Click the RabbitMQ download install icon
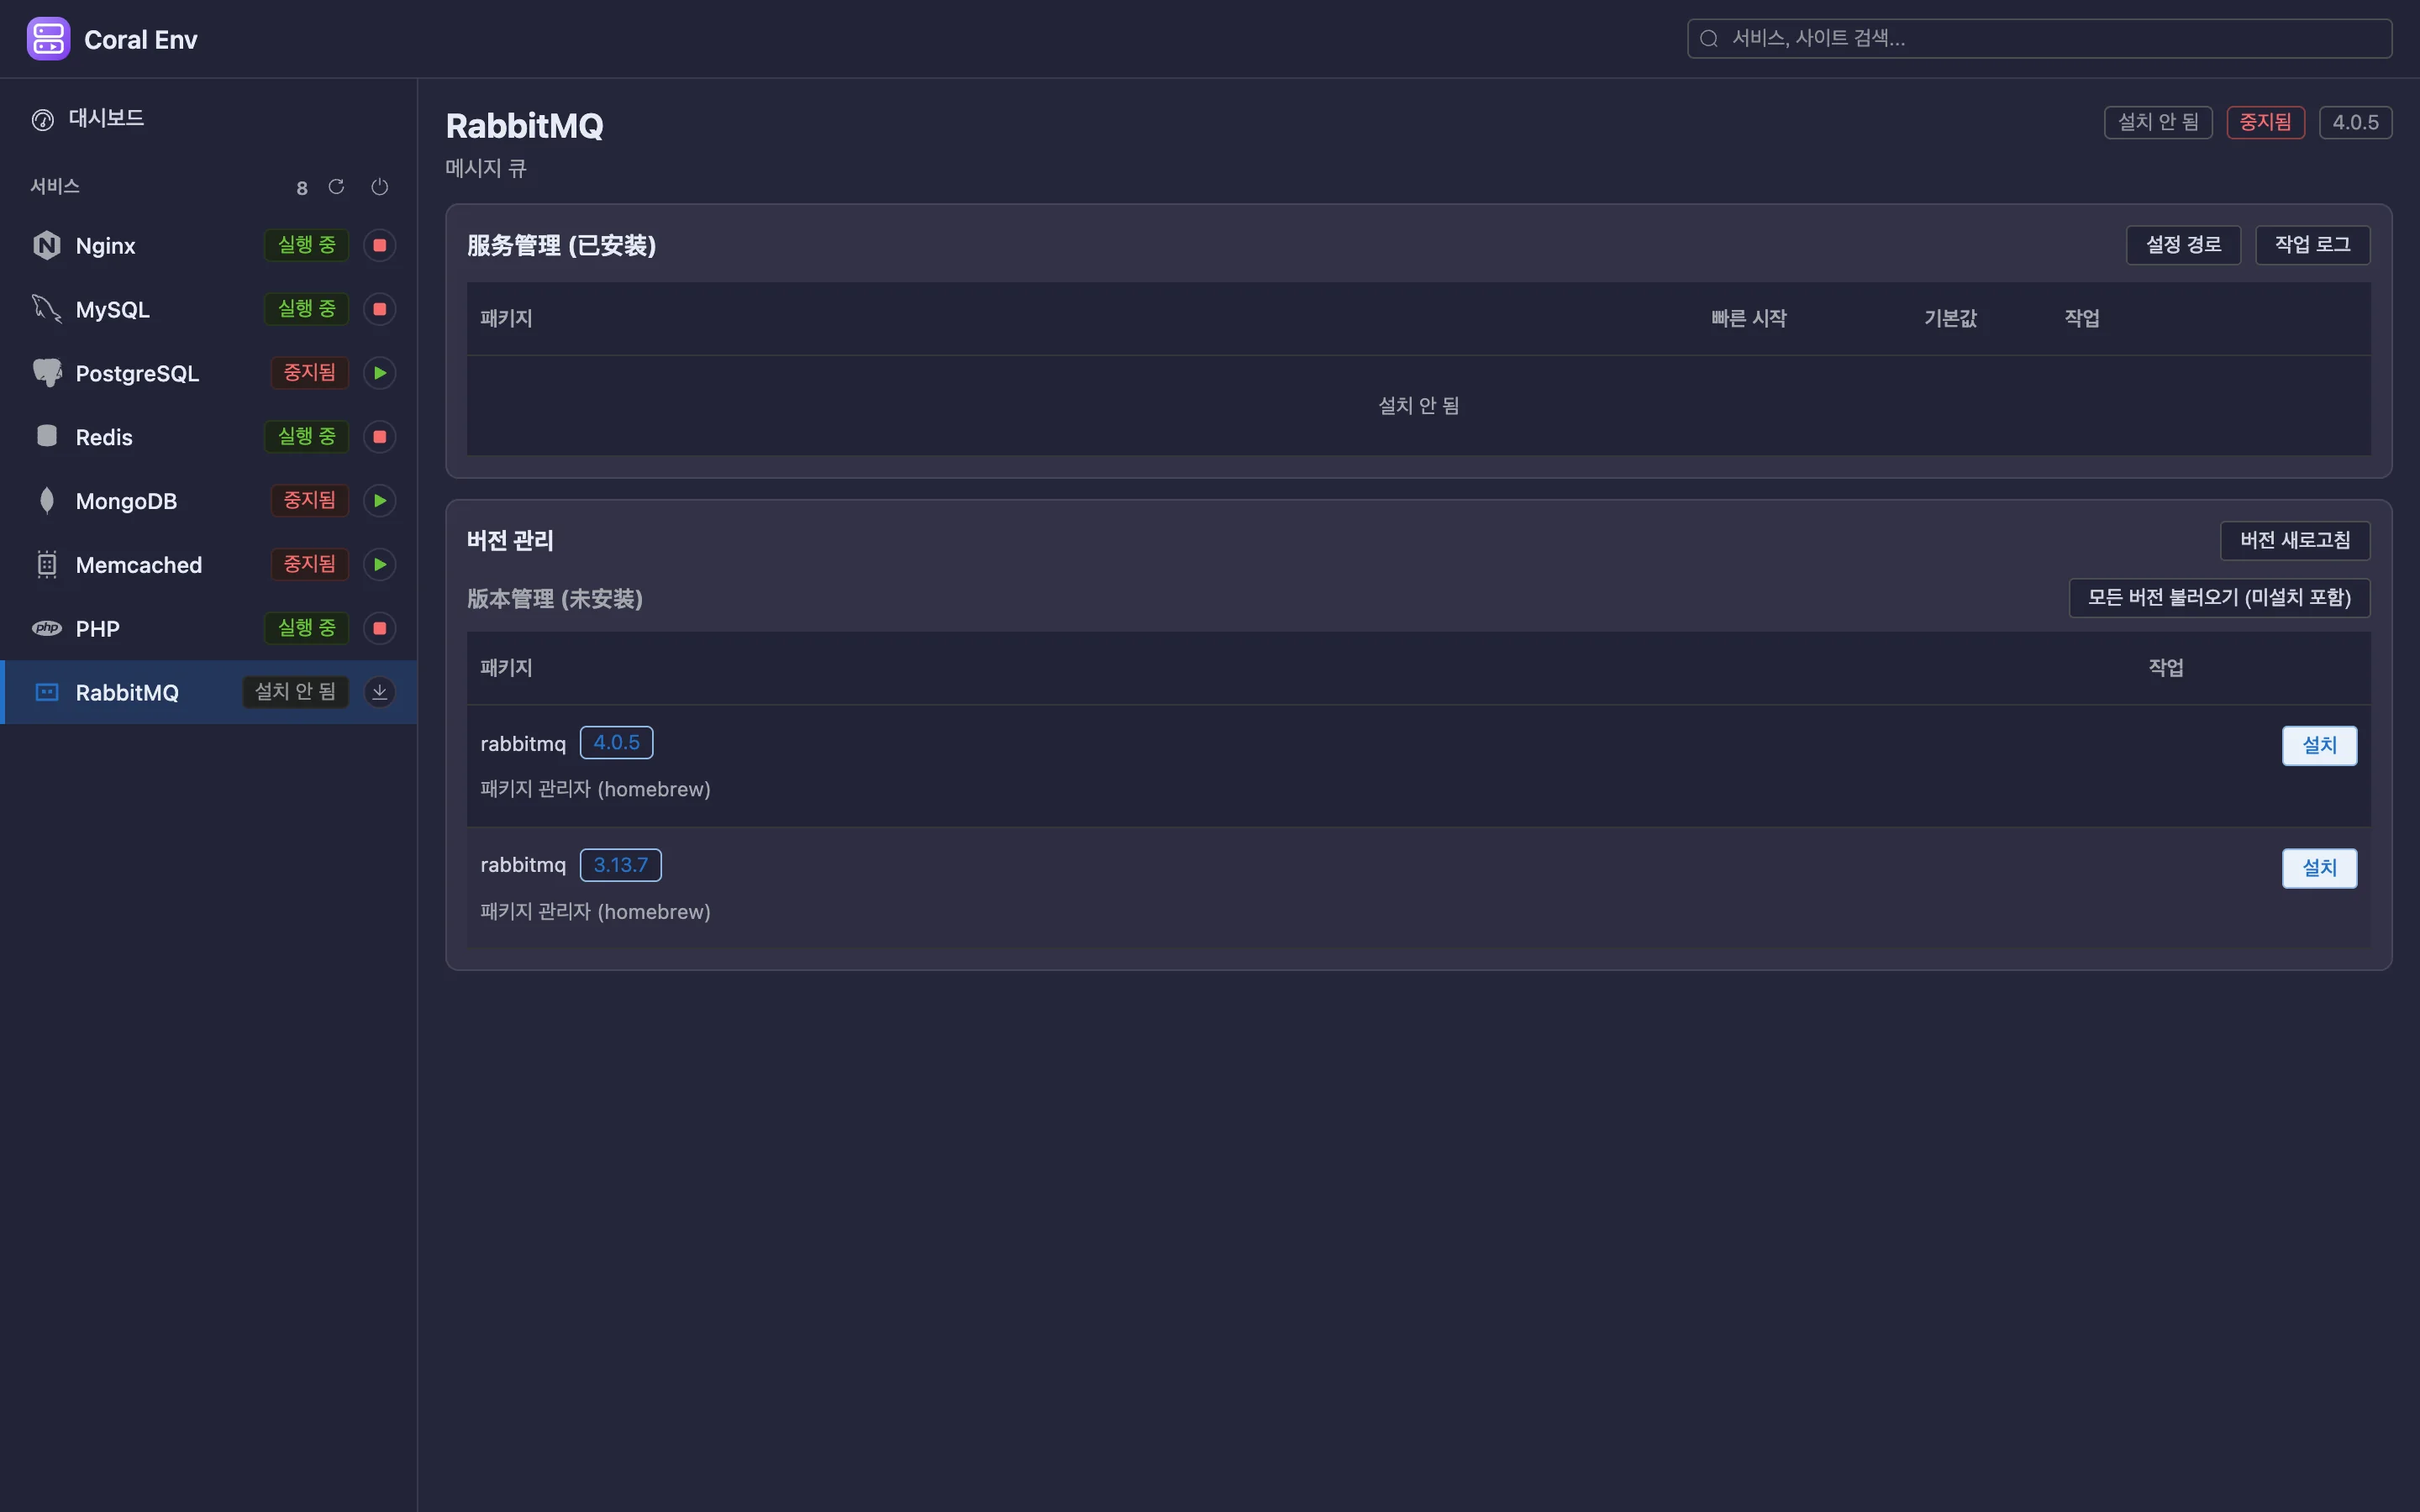The height and width of the screenshot is (1512, 2420). tap(379, 692)
